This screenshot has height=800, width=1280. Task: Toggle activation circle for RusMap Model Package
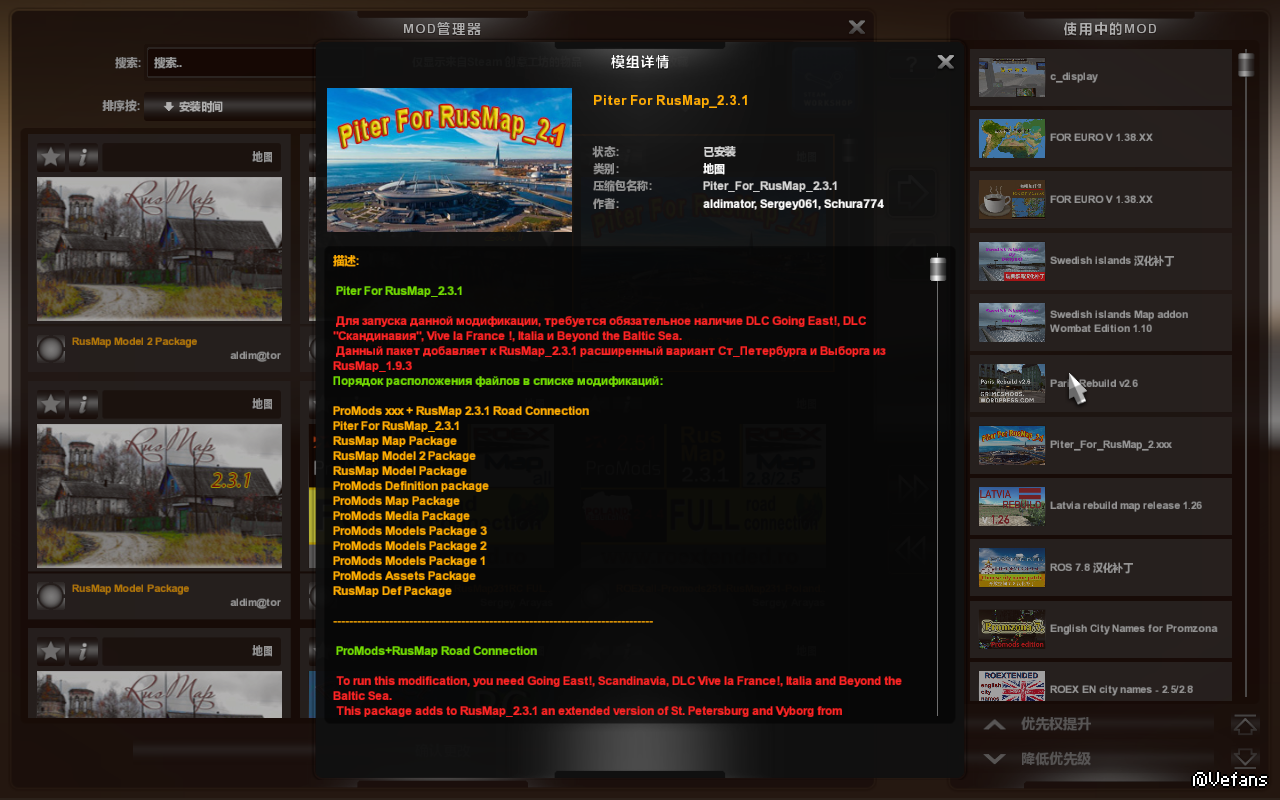point(51,596)
